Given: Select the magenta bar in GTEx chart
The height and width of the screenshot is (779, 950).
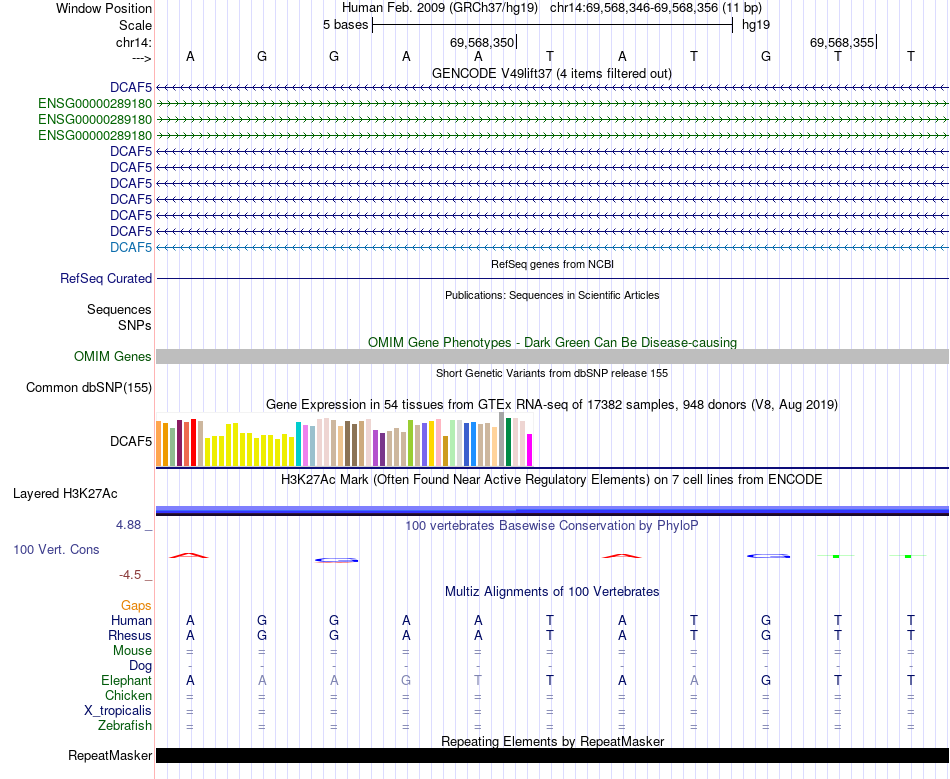Looking at the screenshot, I should click(530, 449).
